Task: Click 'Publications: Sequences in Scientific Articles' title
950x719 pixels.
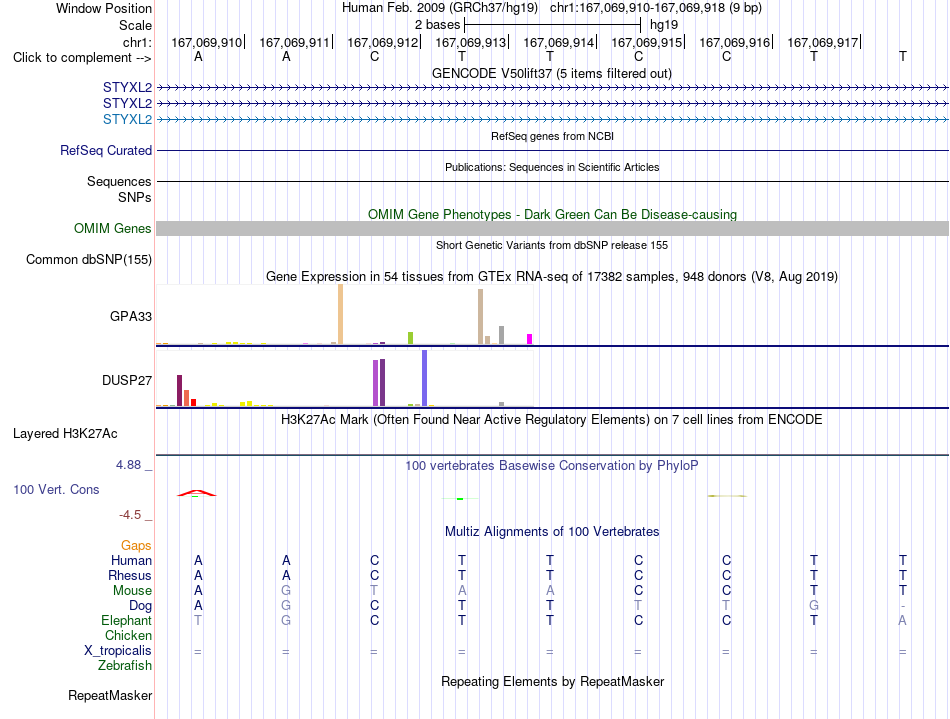Action: click(552, 167)
